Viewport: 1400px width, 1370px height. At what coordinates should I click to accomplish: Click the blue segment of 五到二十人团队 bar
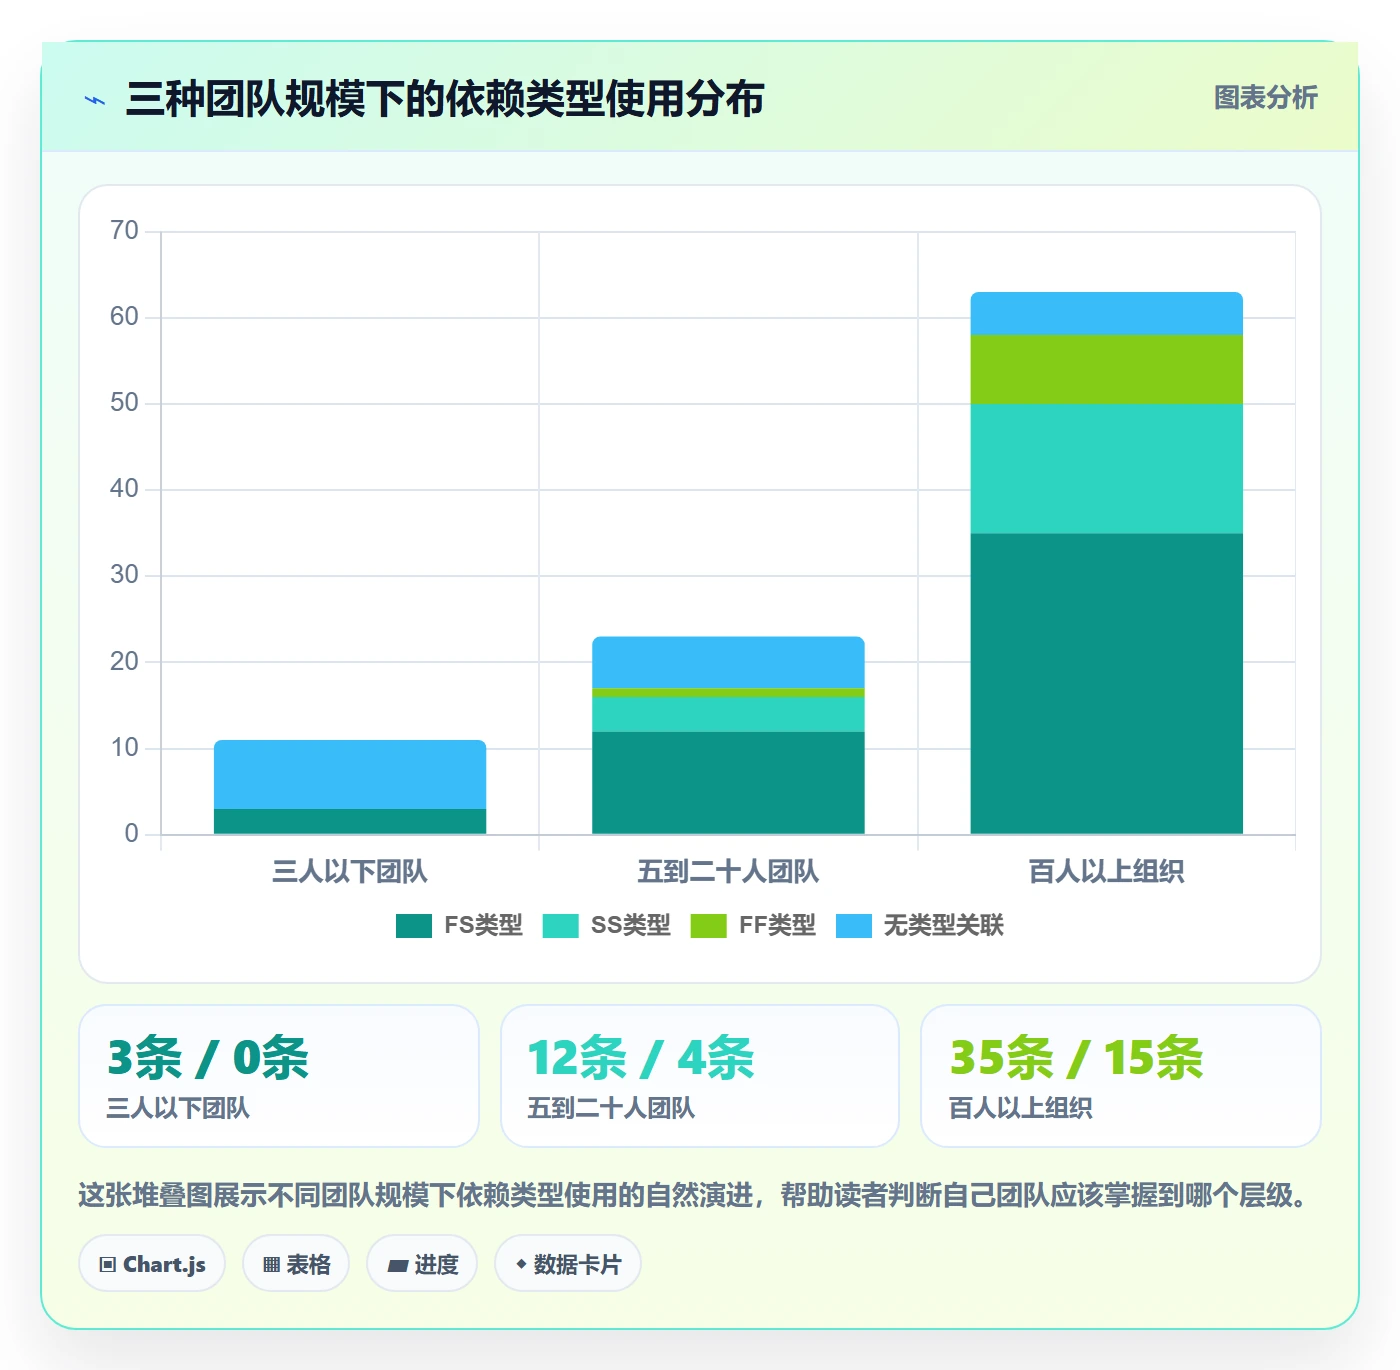click(728, 663)
